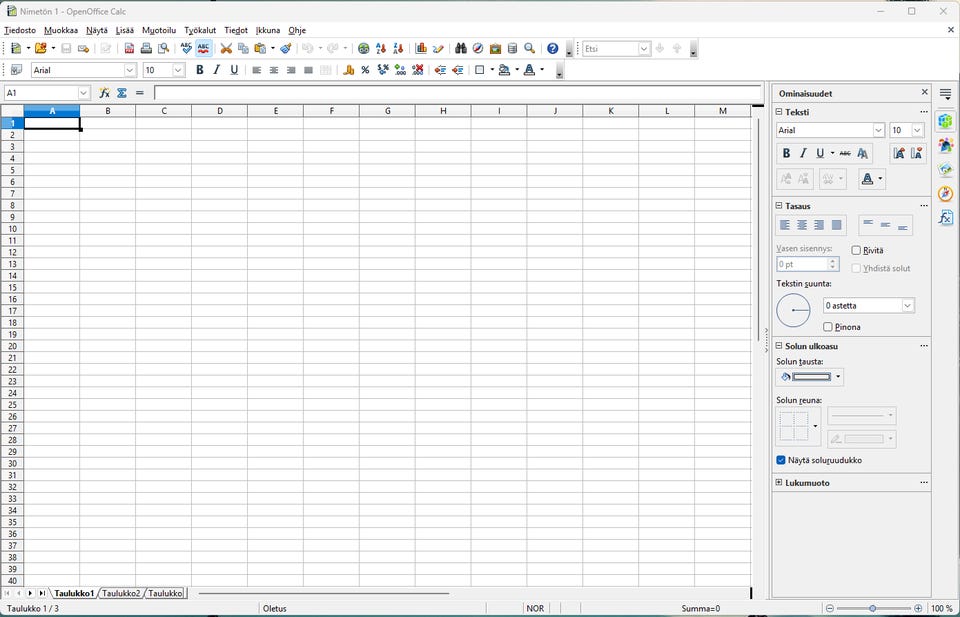Viewport: 960px width, 617px height.
Task: Apply percent number format icon
Action: pos(366,70)
